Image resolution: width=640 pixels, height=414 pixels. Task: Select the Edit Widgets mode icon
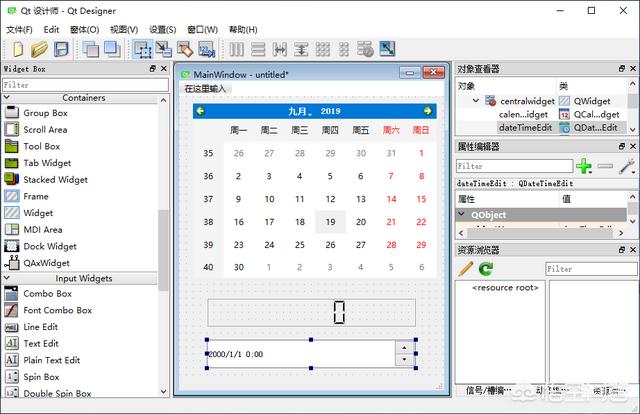pos(142,49)
